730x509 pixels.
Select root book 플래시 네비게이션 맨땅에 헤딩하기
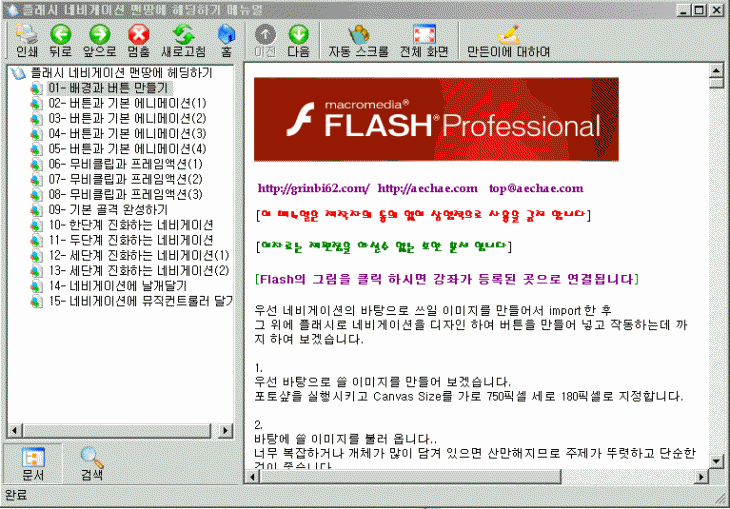(121, 73)
